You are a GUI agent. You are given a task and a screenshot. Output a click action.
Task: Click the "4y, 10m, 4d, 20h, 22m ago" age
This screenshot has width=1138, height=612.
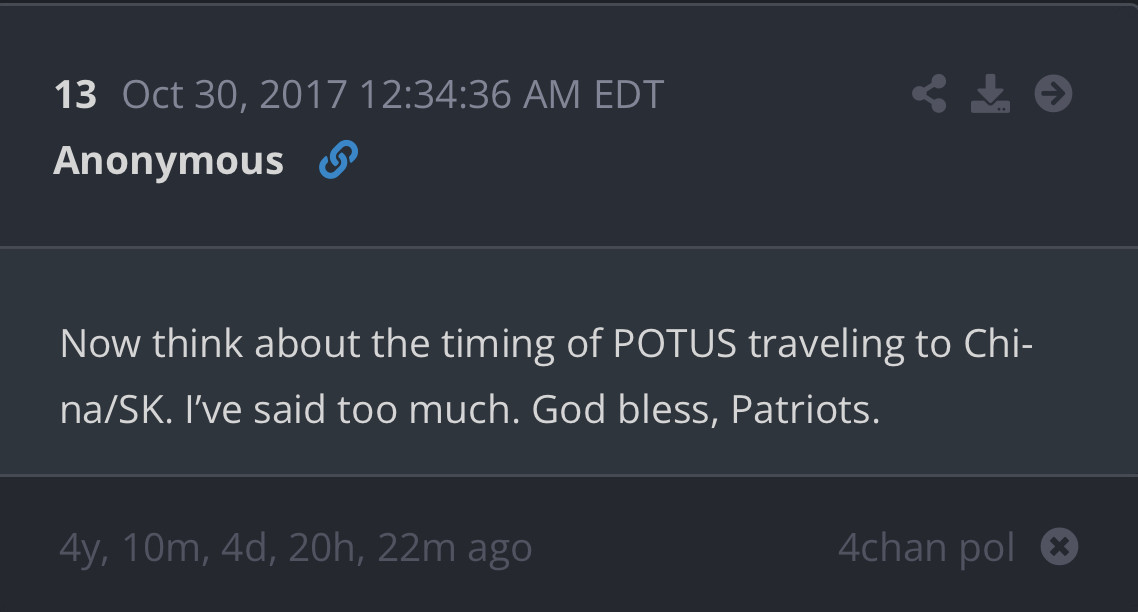tap(296, 548)
